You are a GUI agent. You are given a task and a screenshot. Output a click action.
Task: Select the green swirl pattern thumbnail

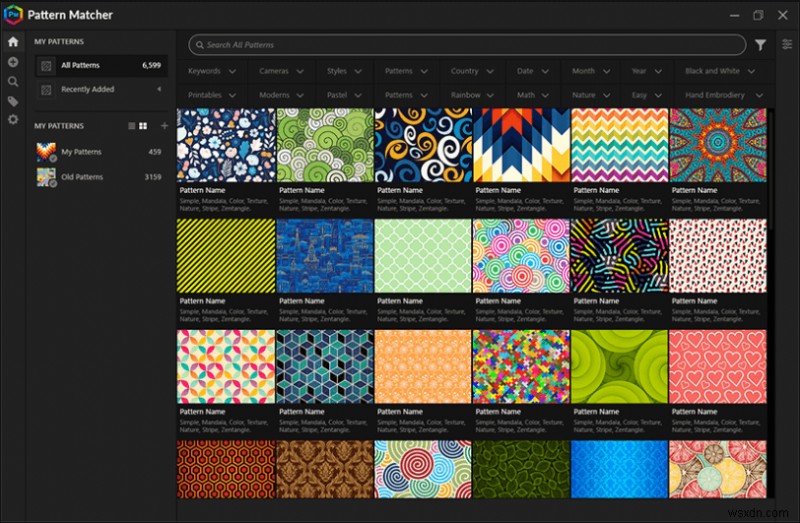pos(620,366)
